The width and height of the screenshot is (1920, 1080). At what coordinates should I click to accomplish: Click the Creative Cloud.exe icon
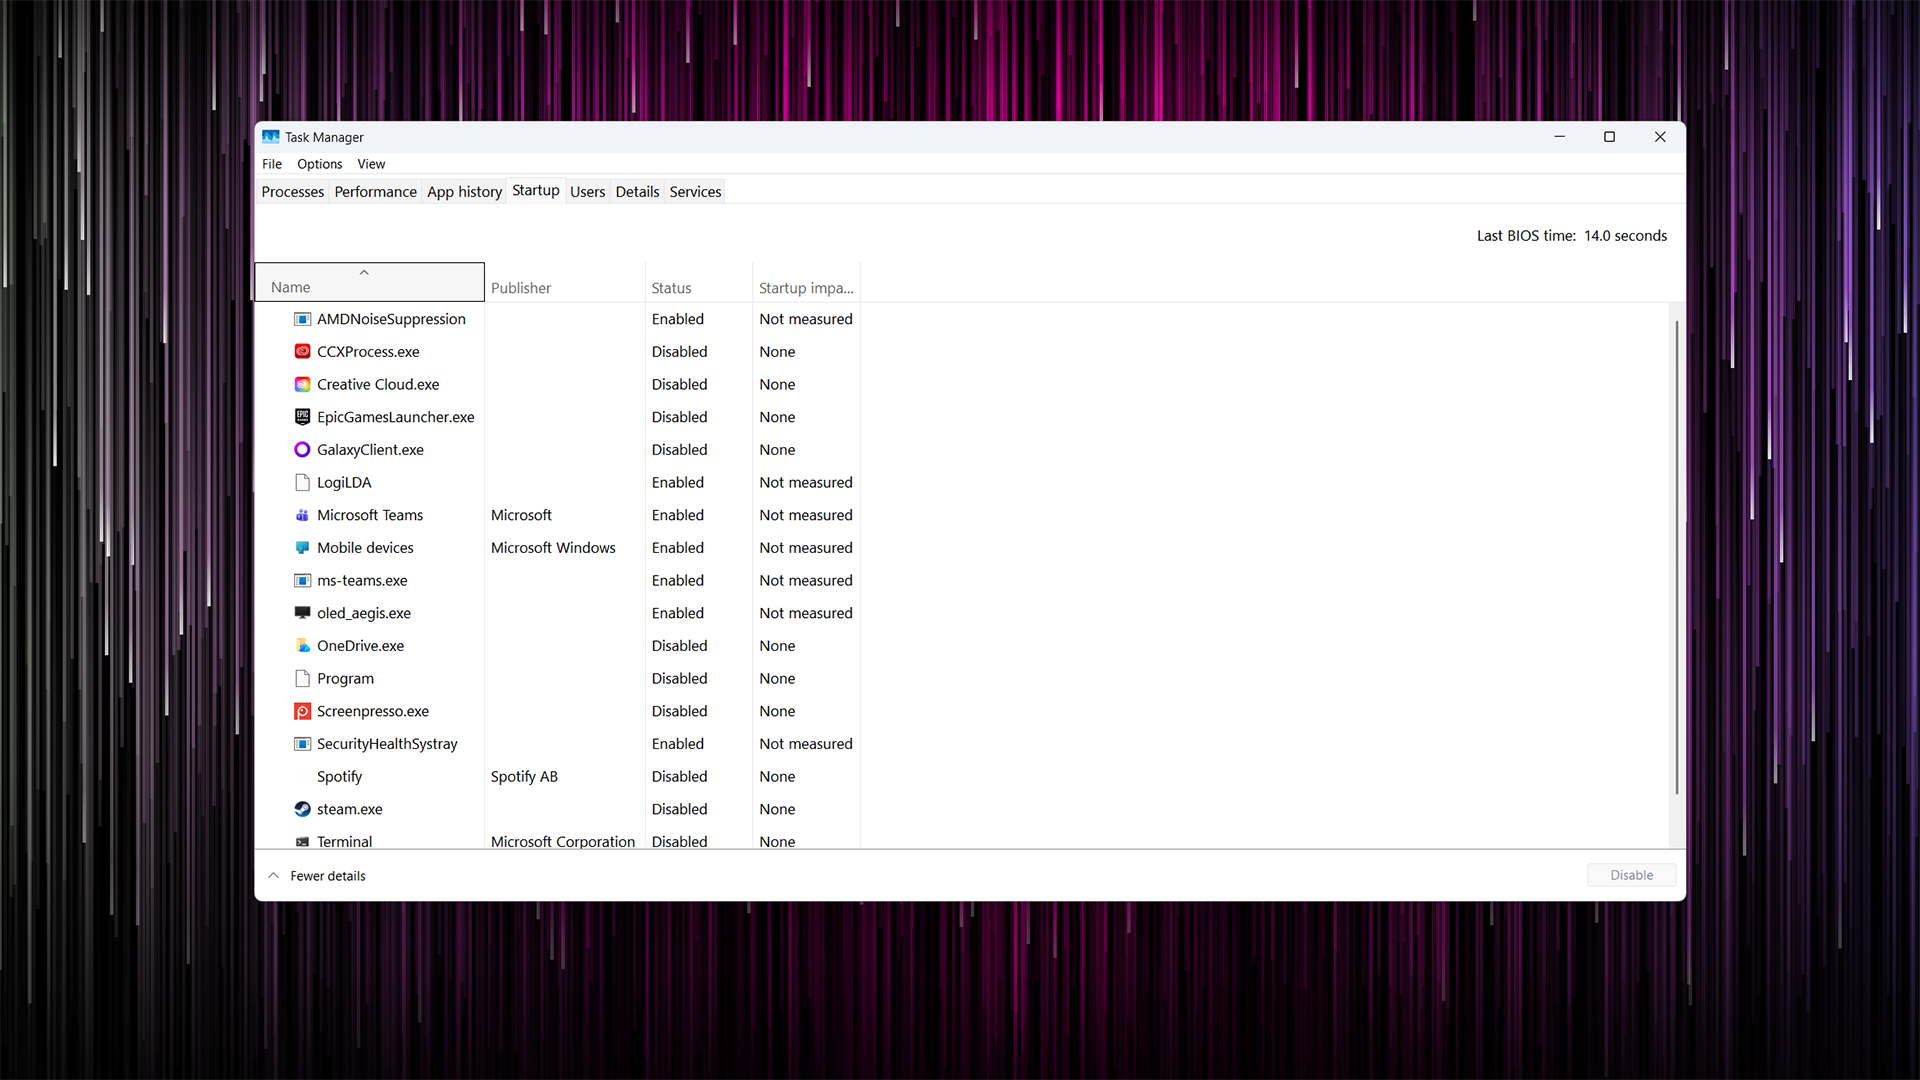(x=302, y=384)
